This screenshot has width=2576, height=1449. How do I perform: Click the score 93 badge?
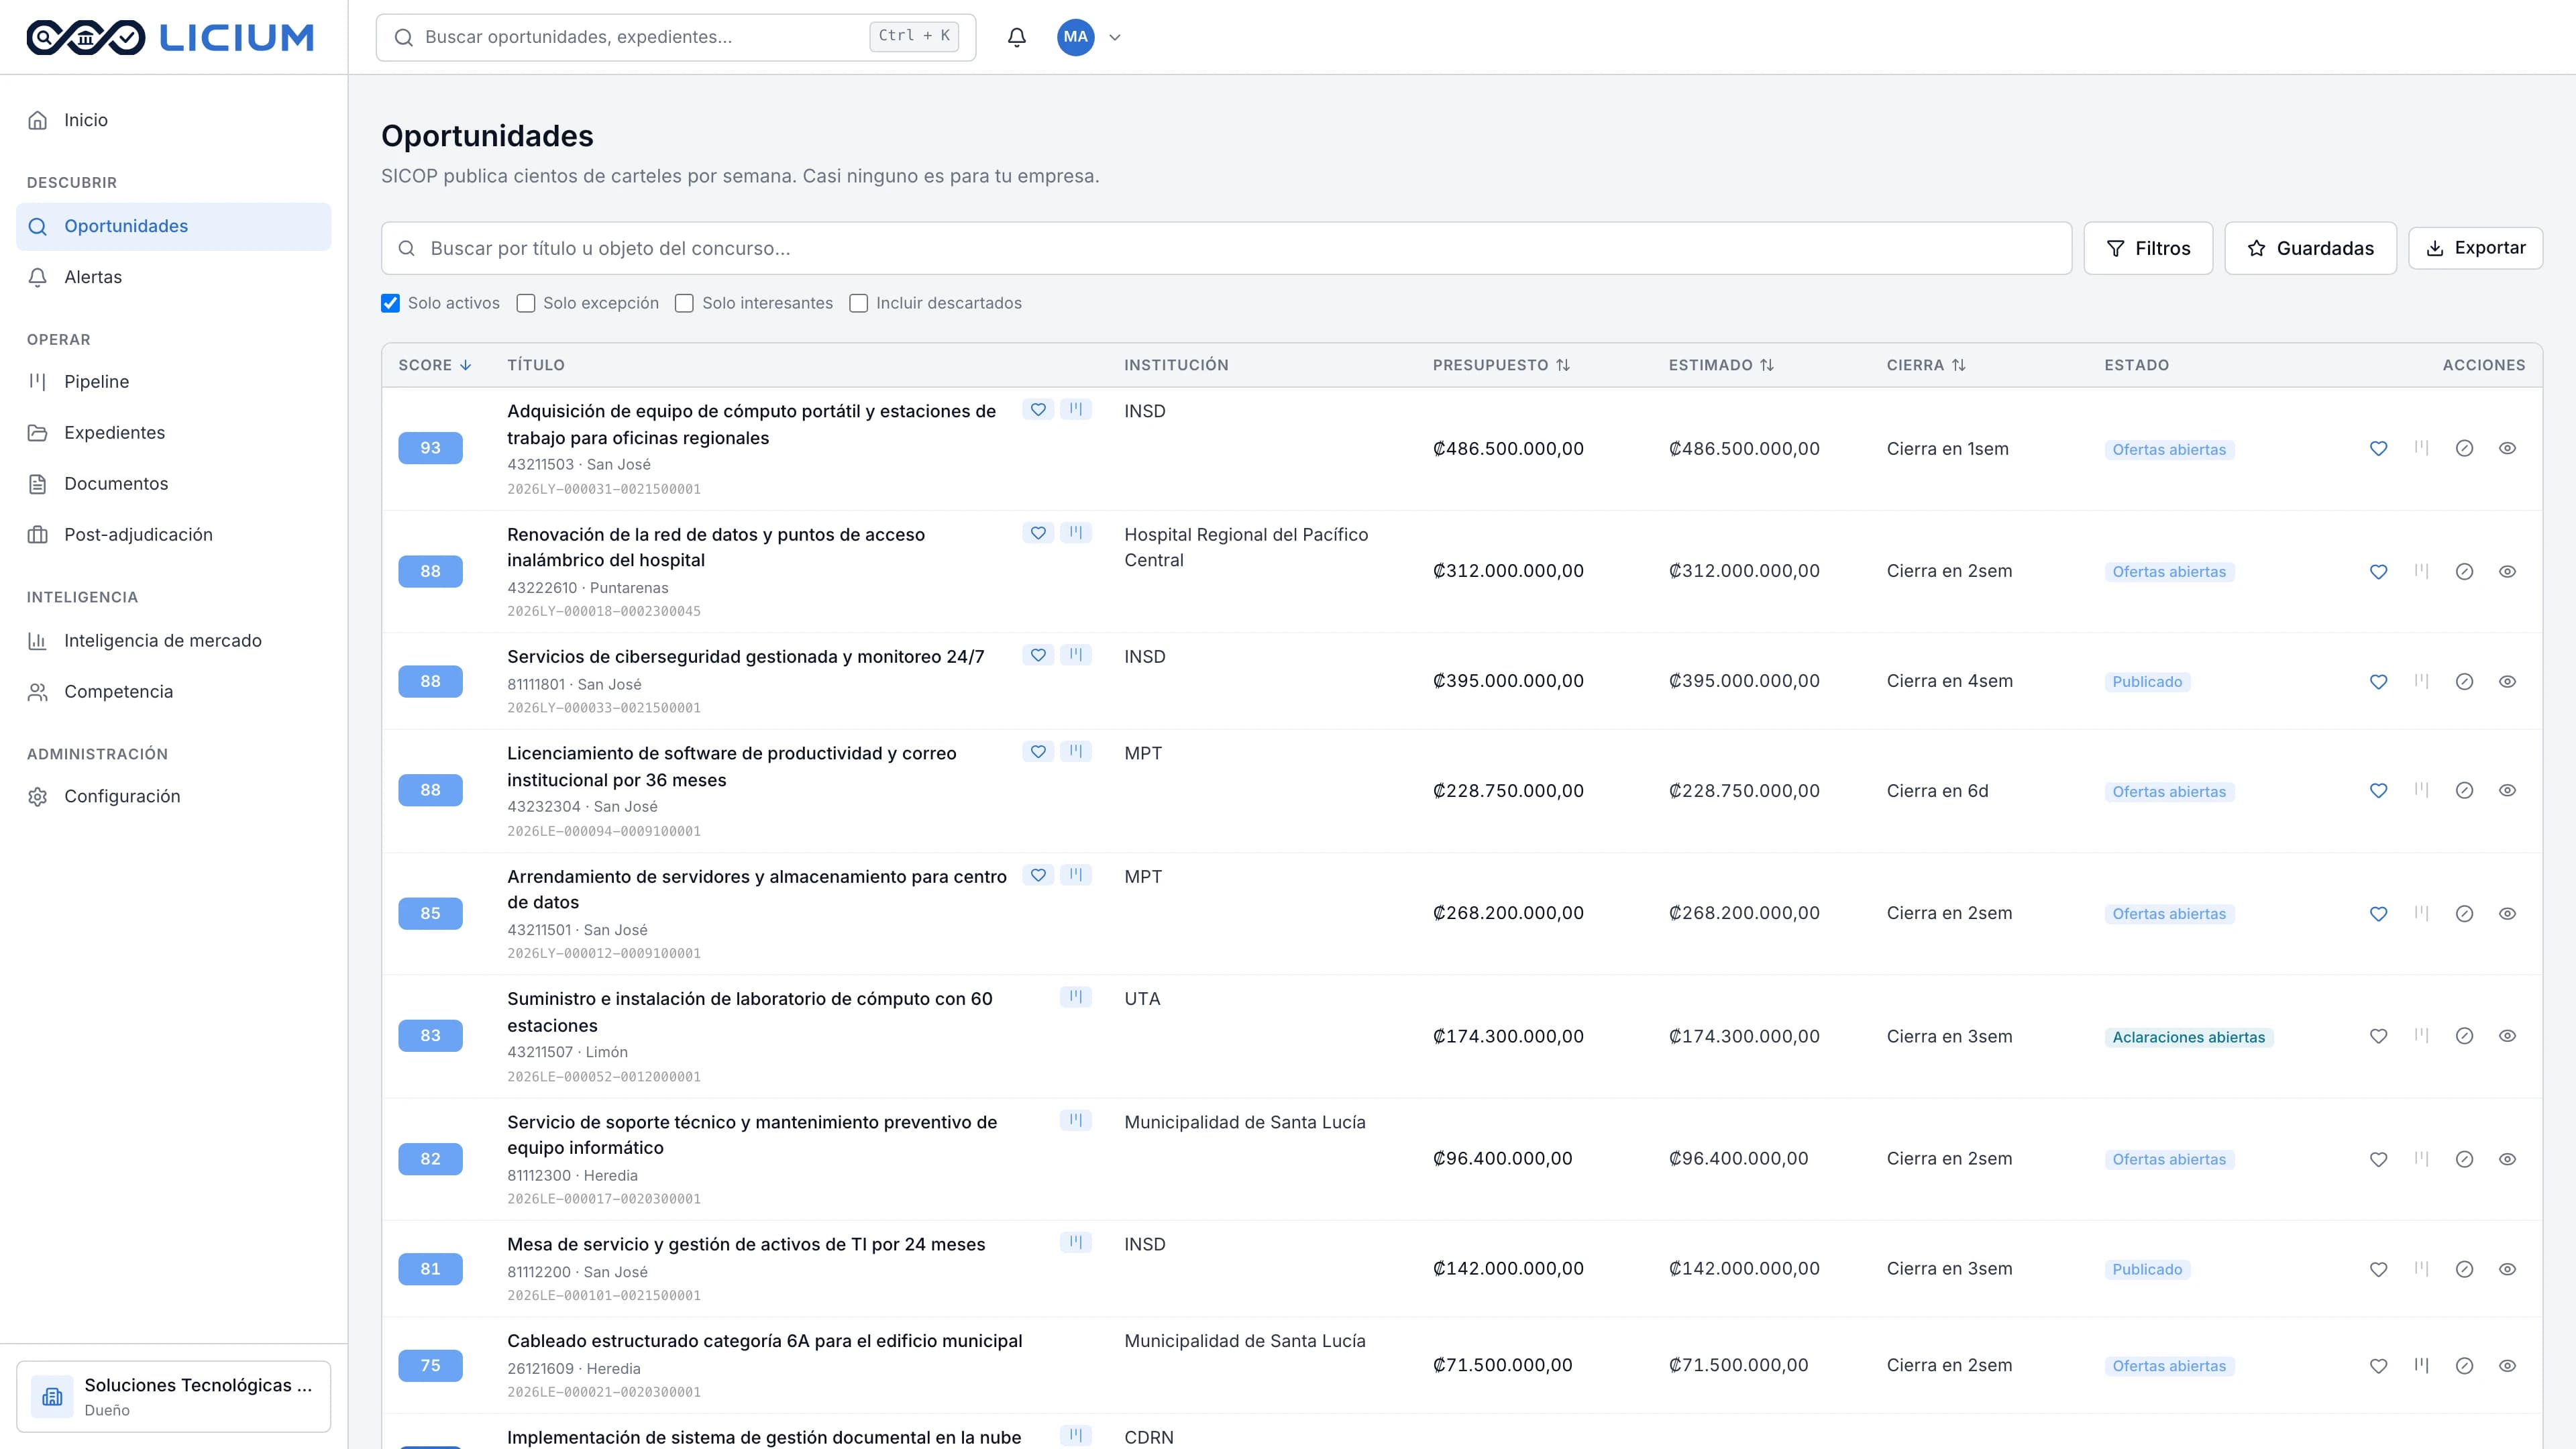point(430,448)
